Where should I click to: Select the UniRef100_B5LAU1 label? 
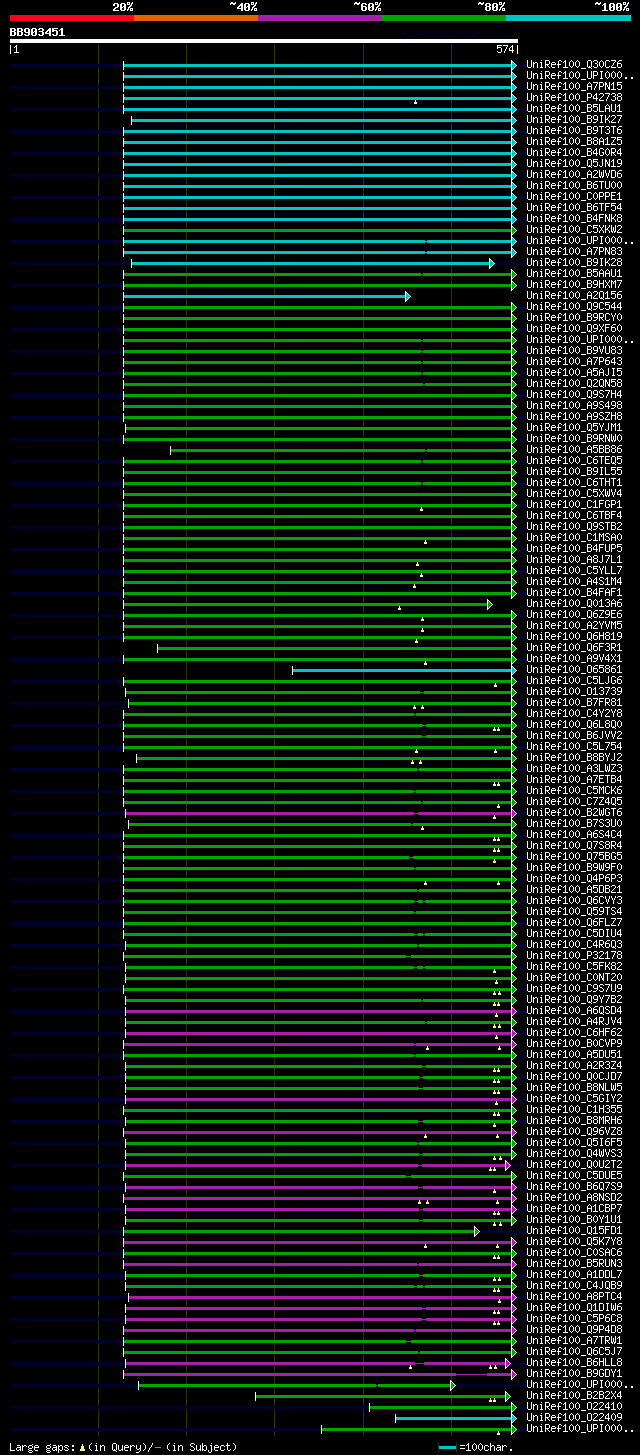coord(574,108)
